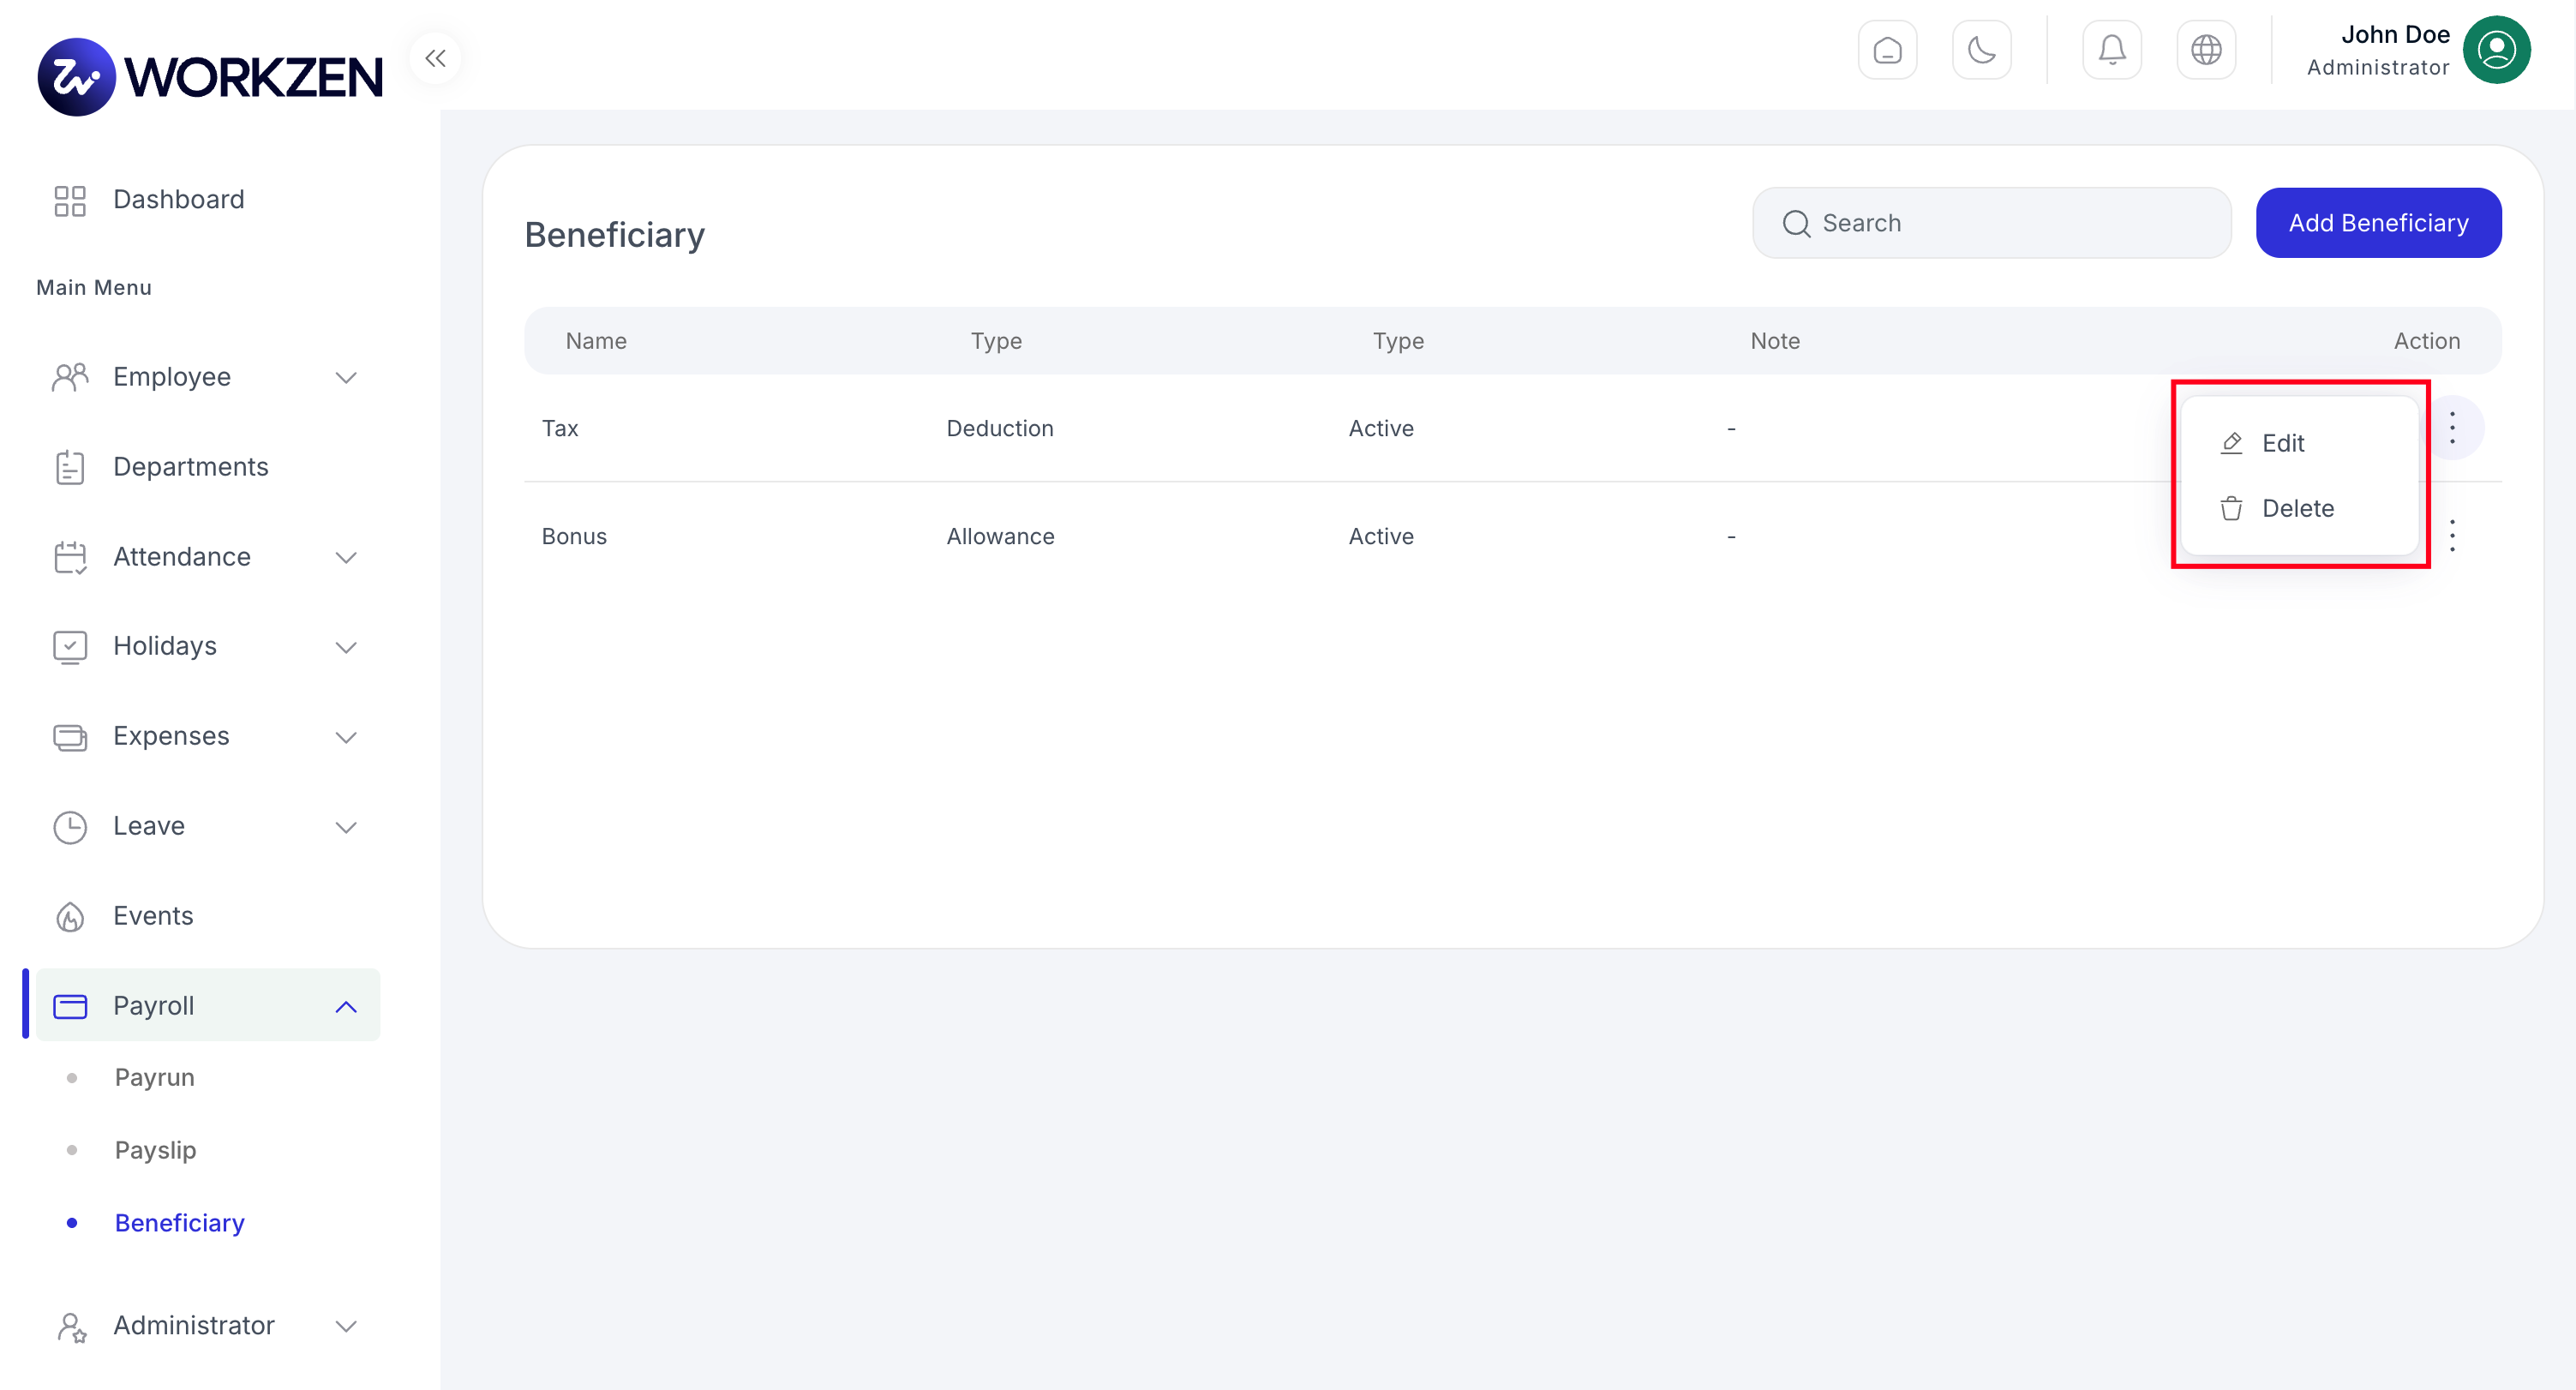The image size is (2576, 1390).
Task: Expand the Expenses menu chevron
Action: pyautogui.click(x=346, y=738)
